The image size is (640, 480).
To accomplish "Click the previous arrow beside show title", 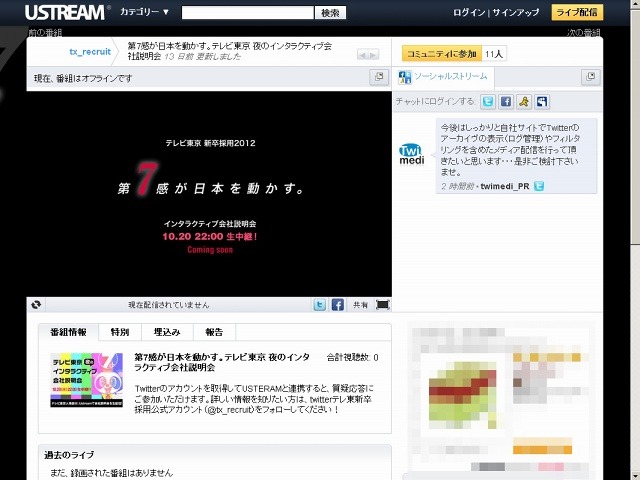I will click(362, 54).
